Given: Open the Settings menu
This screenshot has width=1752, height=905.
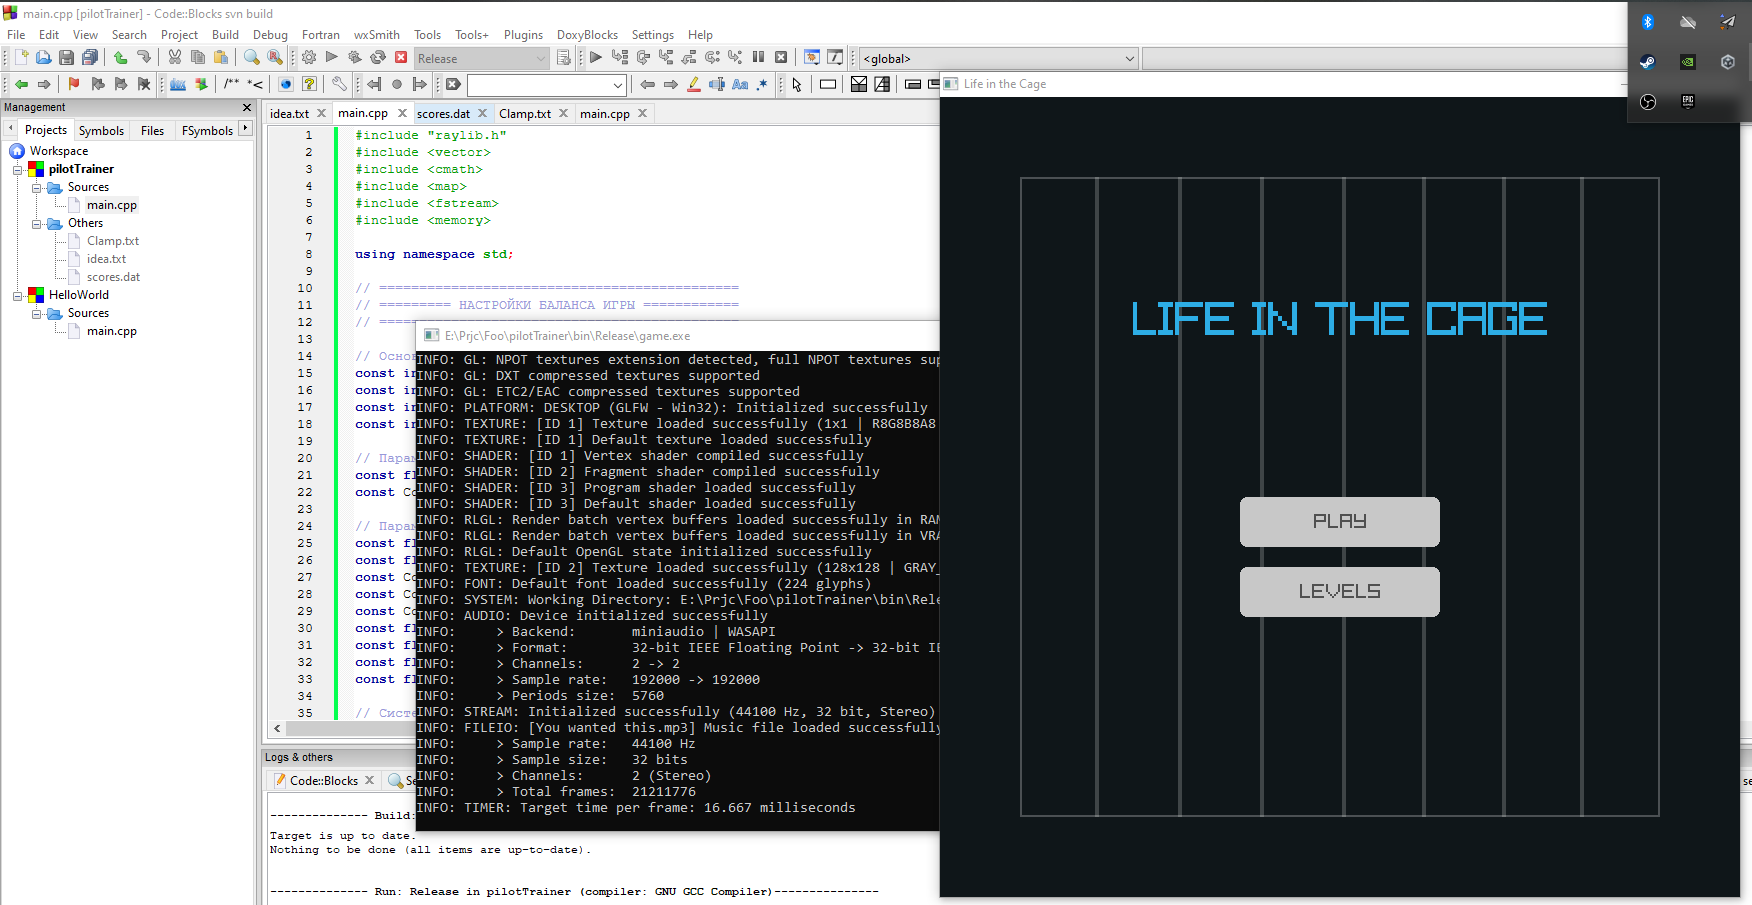Looking at the screenshot, I should [x=652, y=34].
